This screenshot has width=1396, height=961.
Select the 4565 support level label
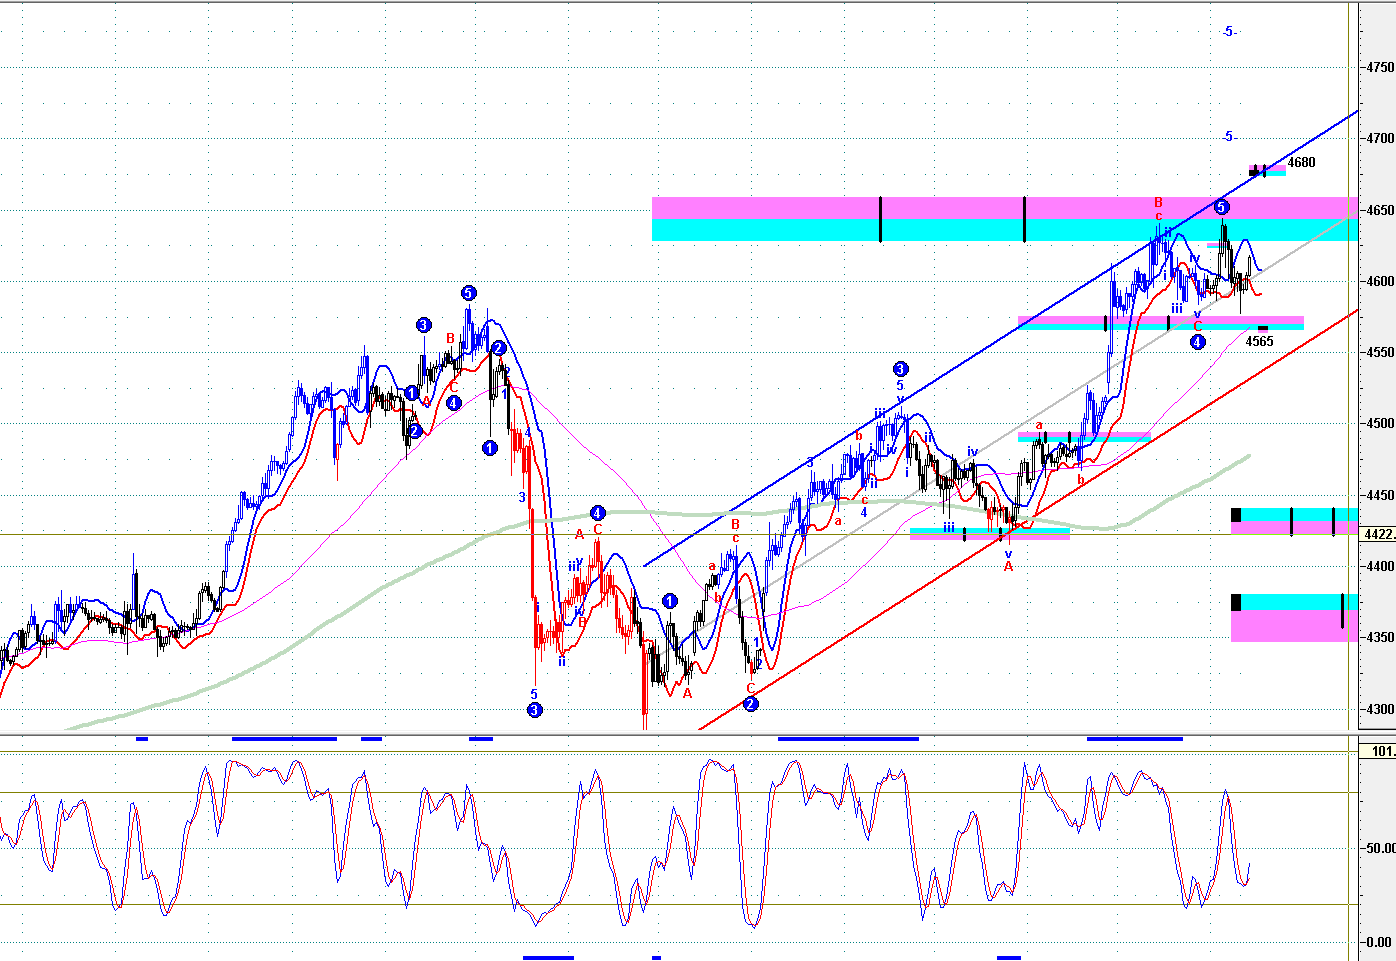(x=1259, y=341)
